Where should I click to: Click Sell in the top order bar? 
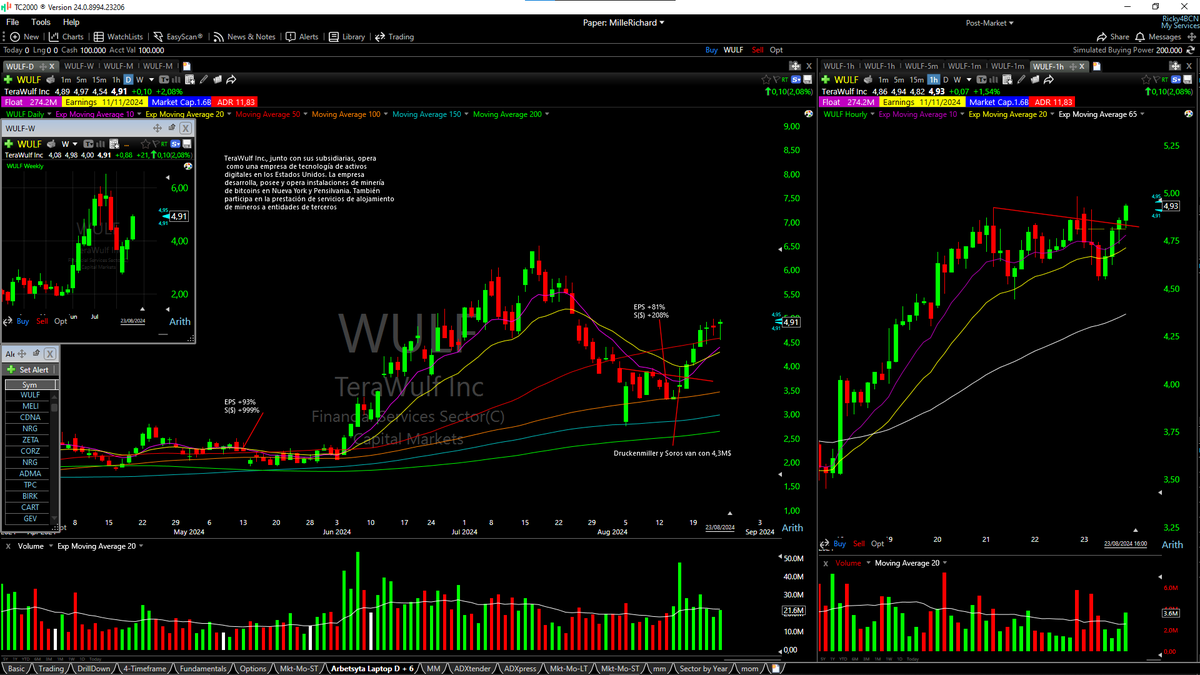(x=757, y=49)
